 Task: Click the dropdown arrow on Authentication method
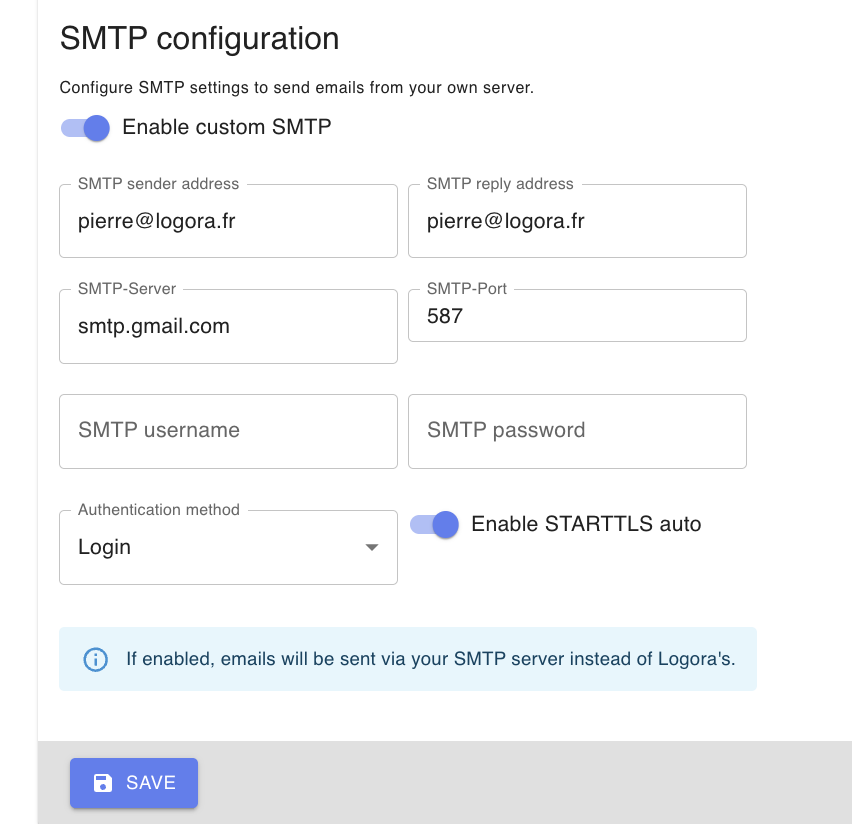[371, 547]
